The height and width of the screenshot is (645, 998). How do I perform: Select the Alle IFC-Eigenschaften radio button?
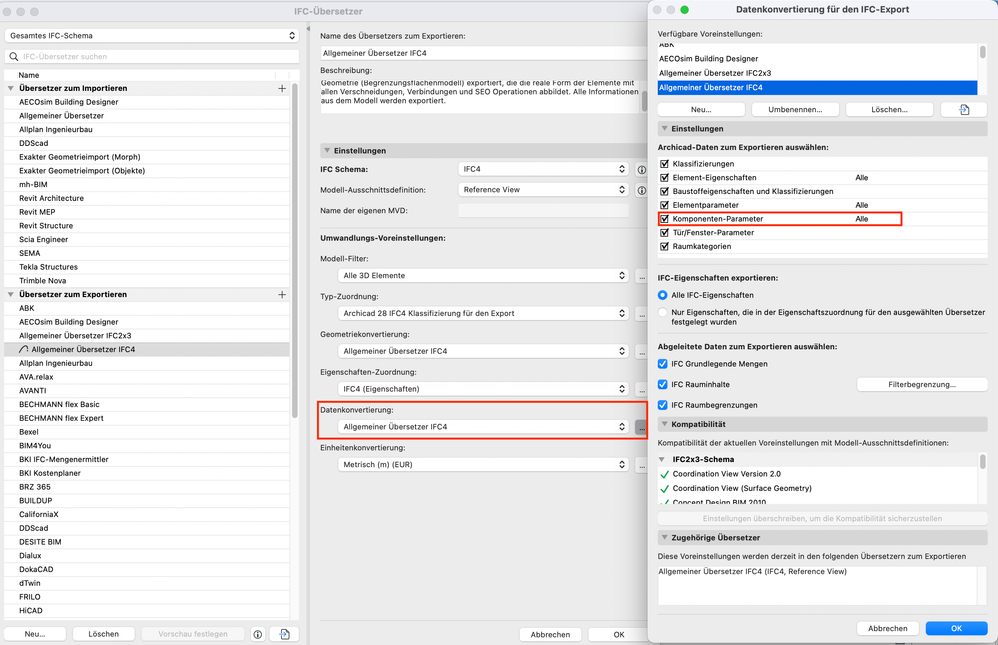point(663,295)
